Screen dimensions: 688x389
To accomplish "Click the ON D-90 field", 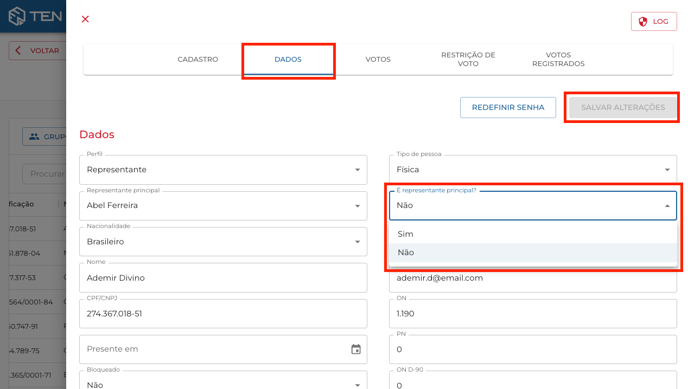I will [533, 381].
